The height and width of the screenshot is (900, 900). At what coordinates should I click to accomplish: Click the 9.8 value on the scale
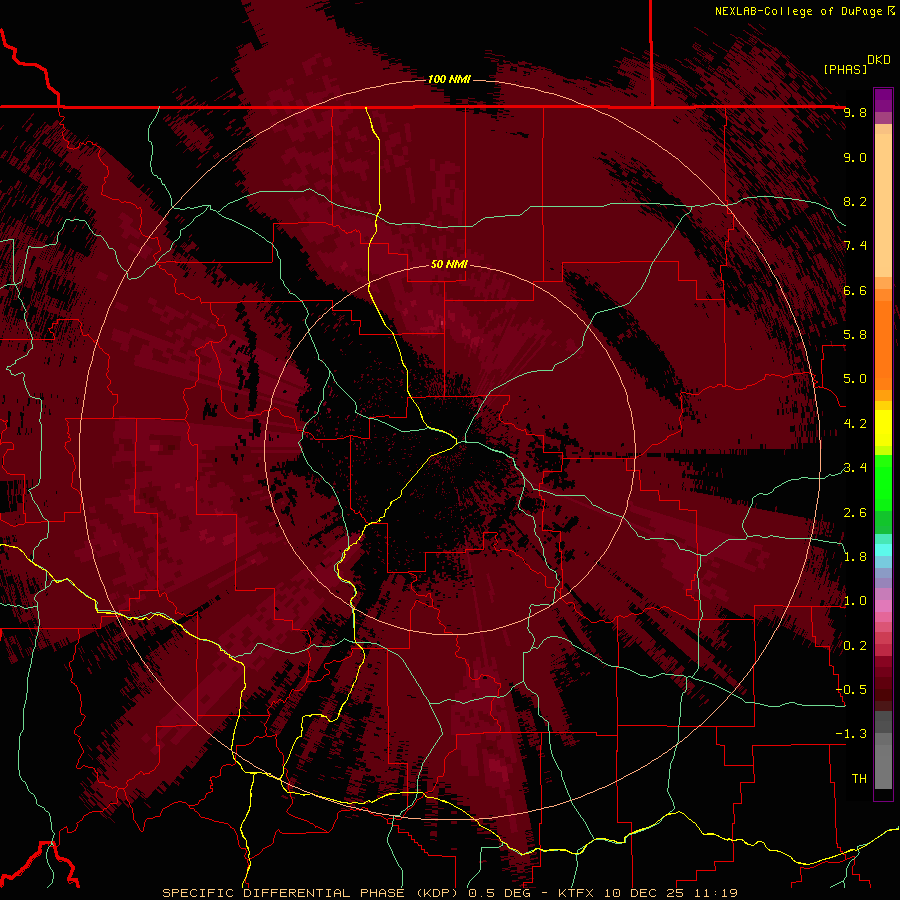click(x=855, y=112)
